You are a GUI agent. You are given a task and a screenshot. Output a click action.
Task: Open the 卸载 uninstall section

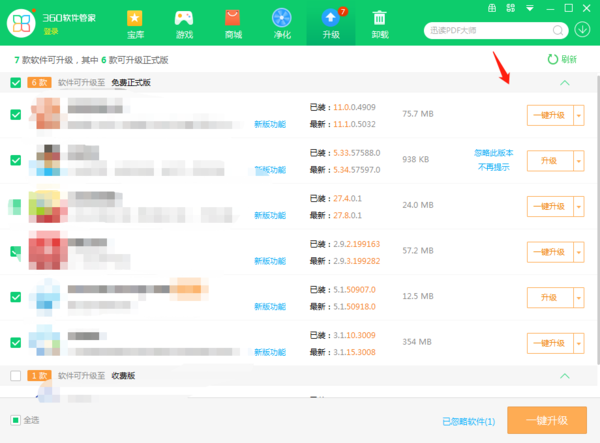pos(380,24)
